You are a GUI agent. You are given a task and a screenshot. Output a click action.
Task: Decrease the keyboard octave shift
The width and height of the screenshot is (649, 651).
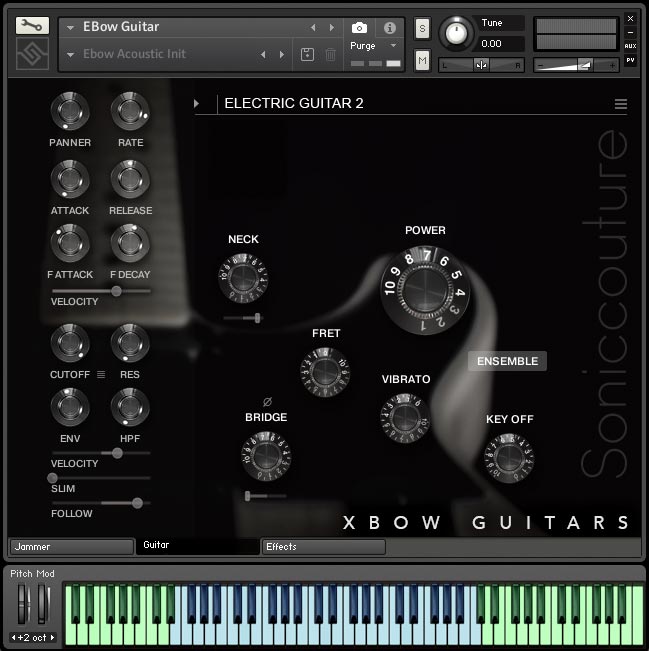pyautogui.click(x=13, y=637)
